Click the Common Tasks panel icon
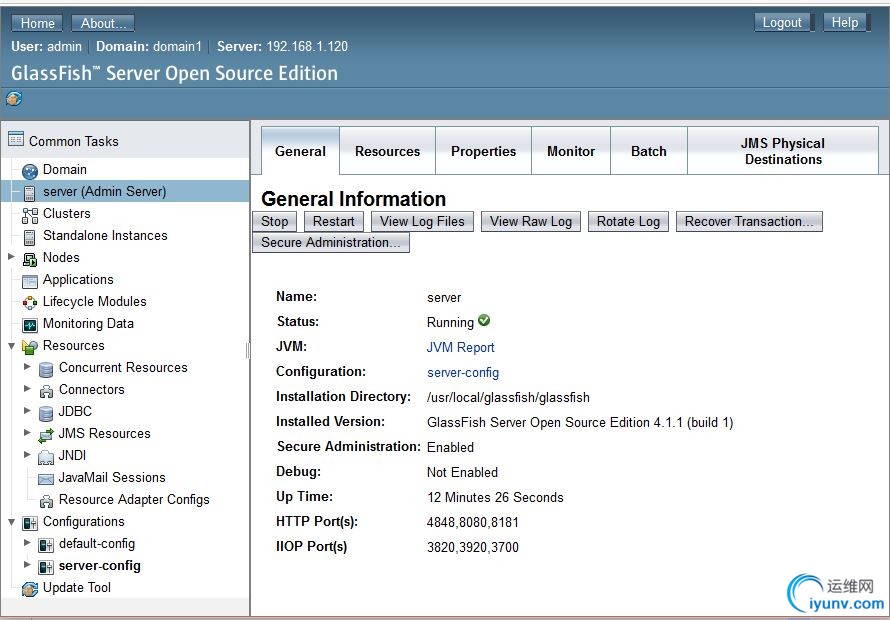890x620 pixels. click(x=16, y=139)
